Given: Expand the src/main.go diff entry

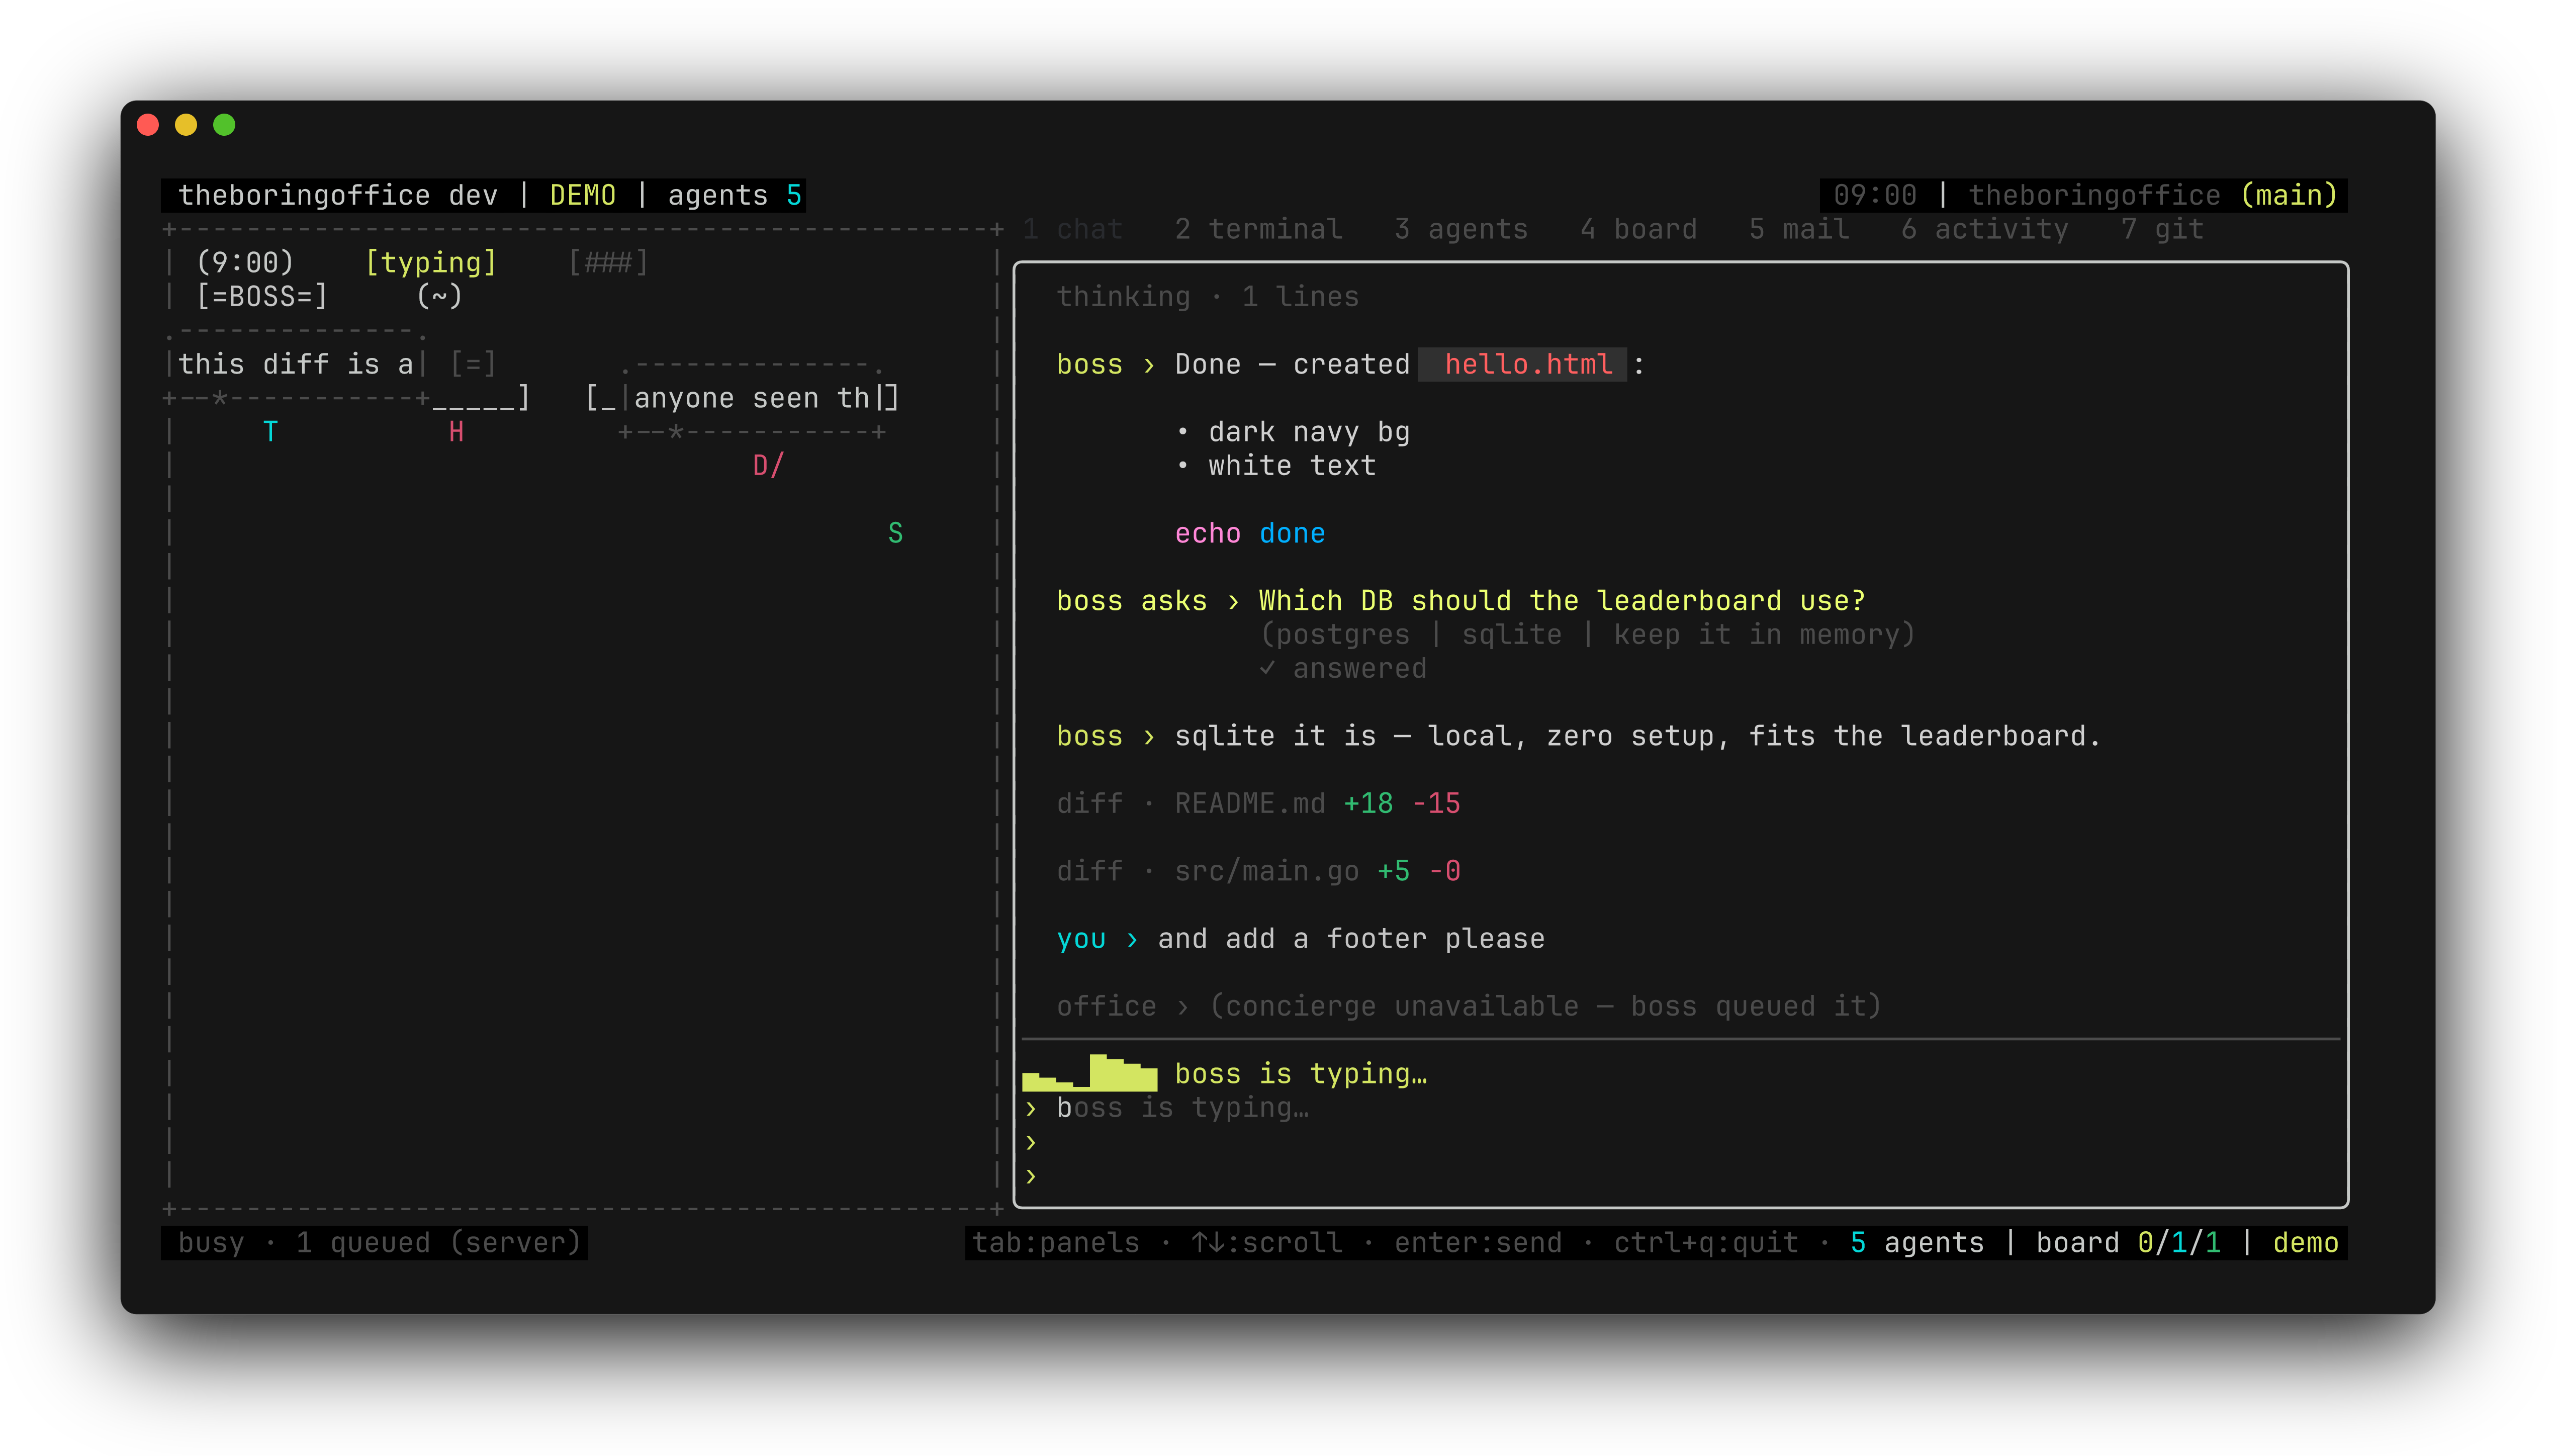Looking at the screenshot, I should 1258,871.
